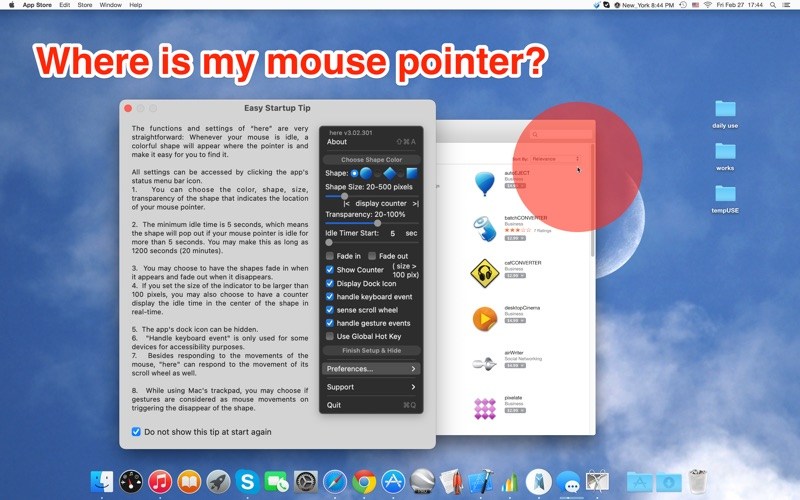Select About from the here menu
Image resolution: width=800 pixels, height=500 pixels.
(x=338, y=142)
